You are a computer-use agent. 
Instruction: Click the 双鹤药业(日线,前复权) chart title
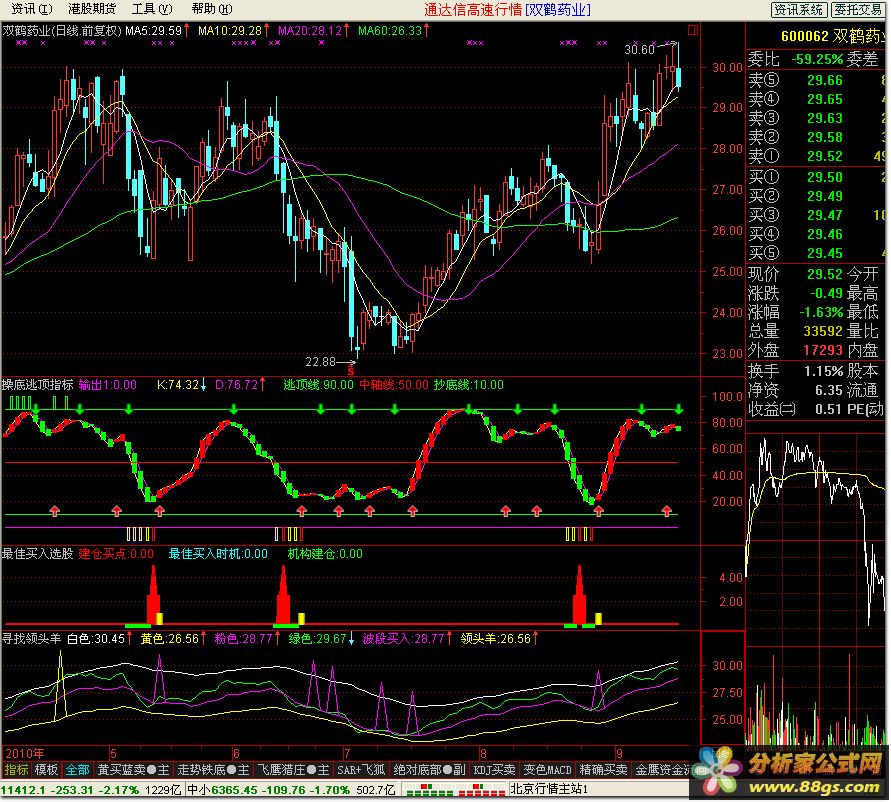point(63,31)
